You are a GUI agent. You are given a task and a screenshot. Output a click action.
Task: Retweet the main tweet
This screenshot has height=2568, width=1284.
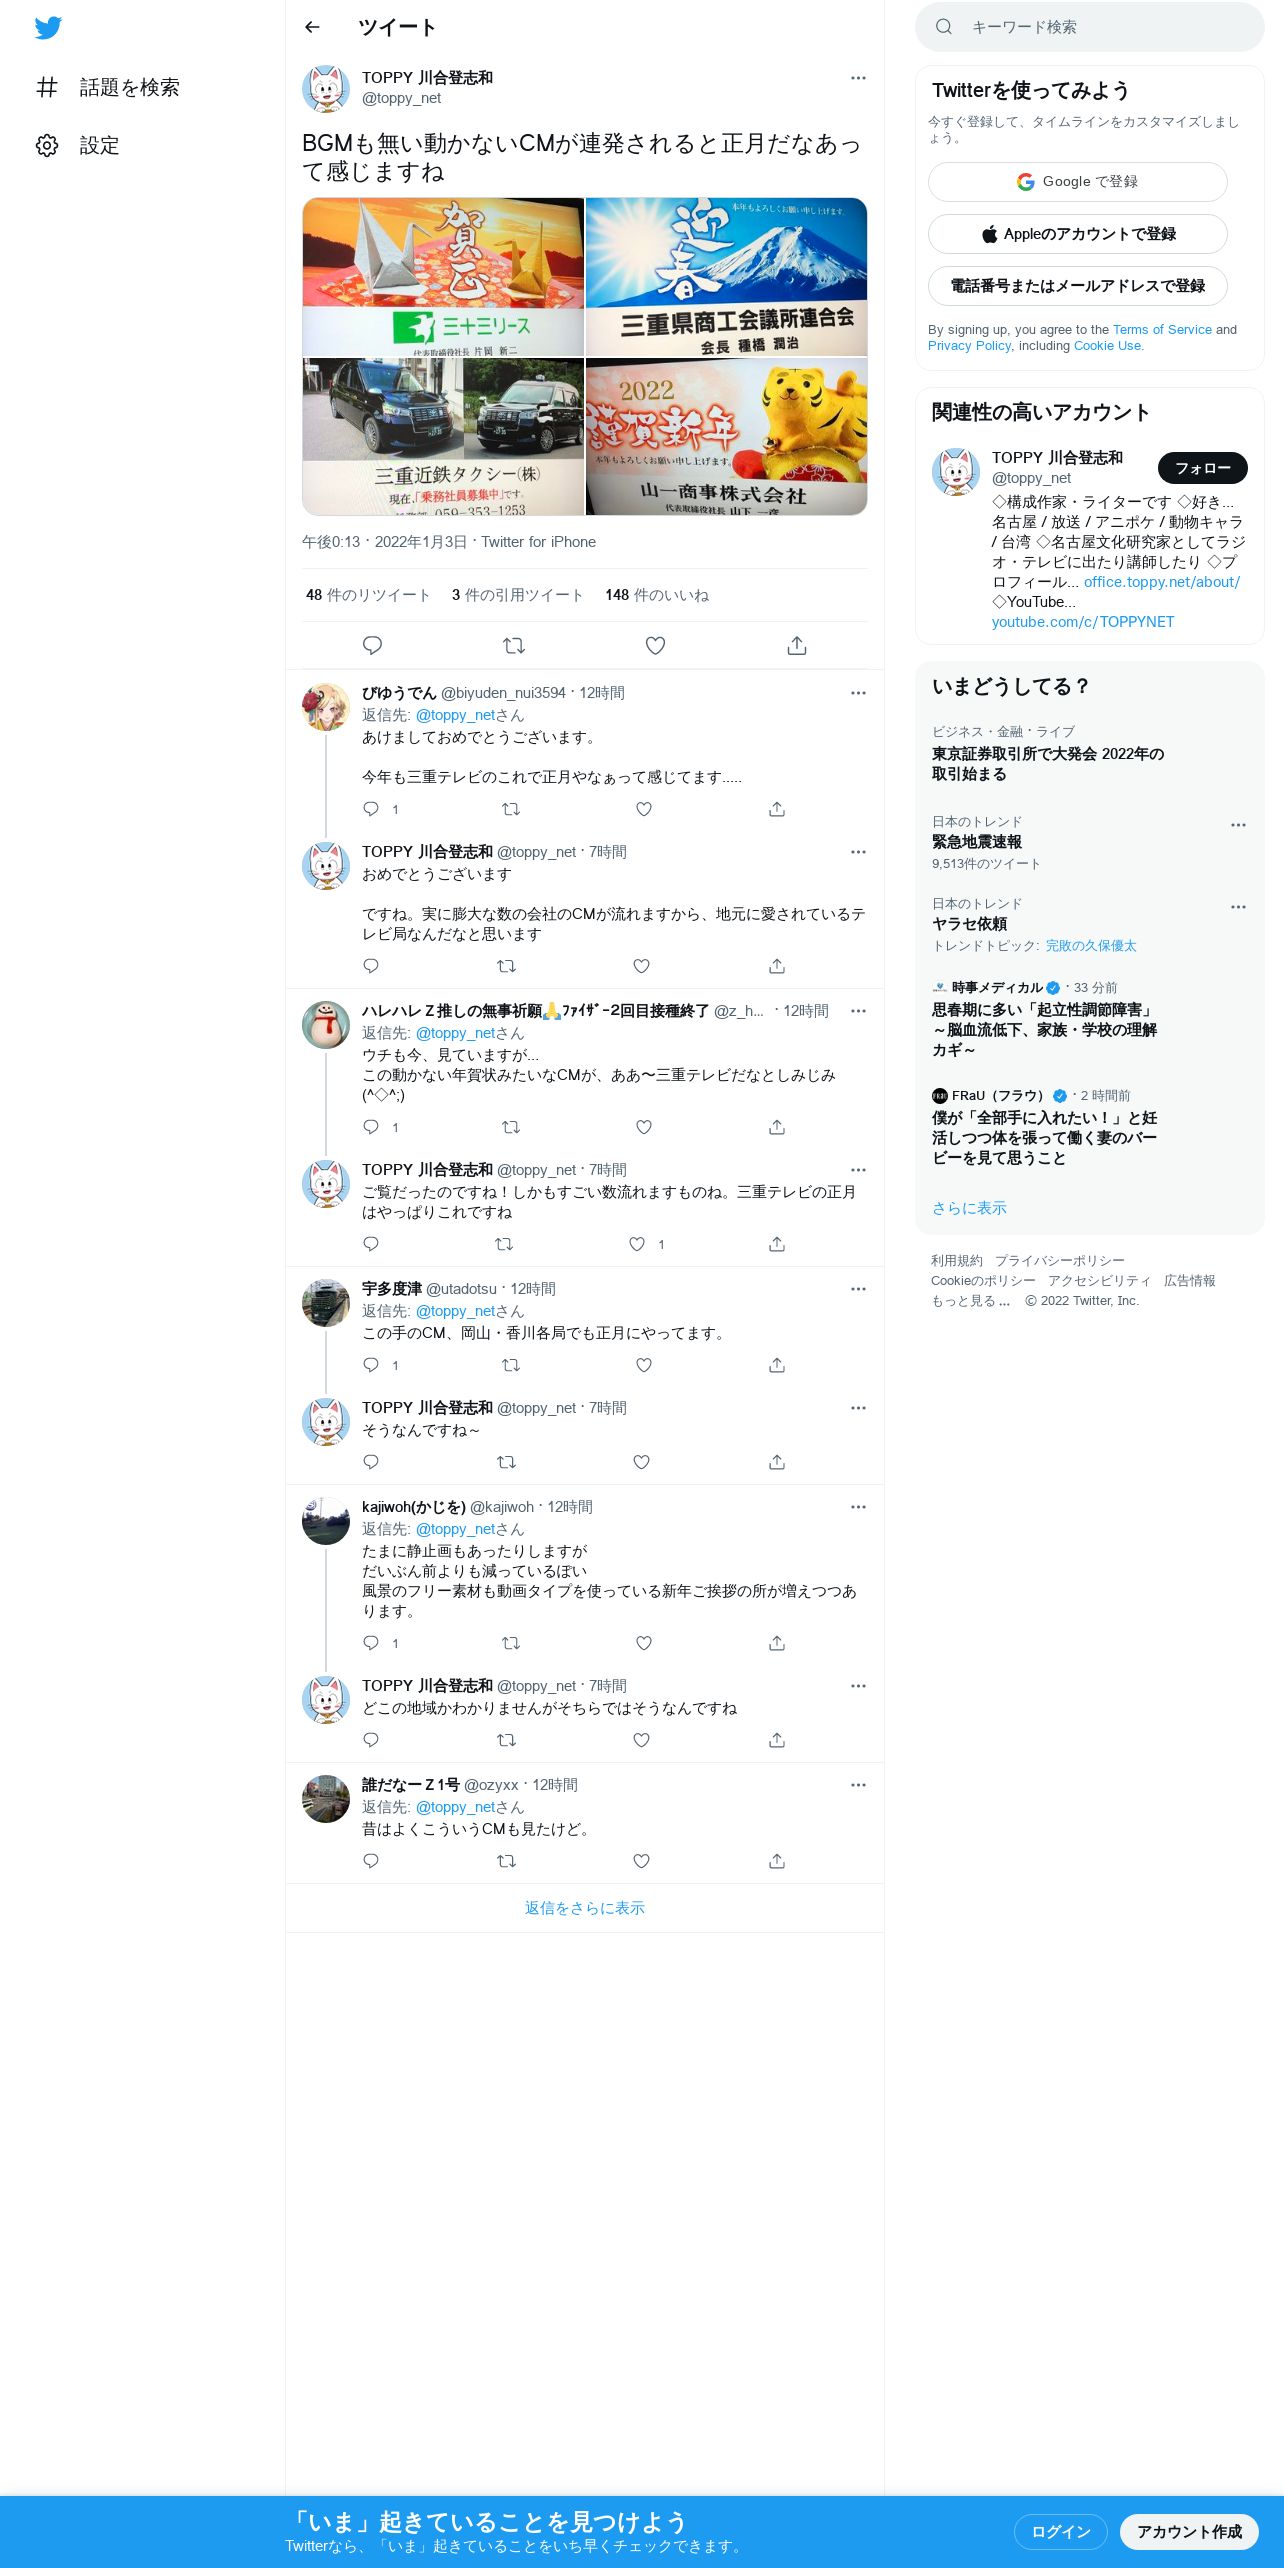click(514, 646)
